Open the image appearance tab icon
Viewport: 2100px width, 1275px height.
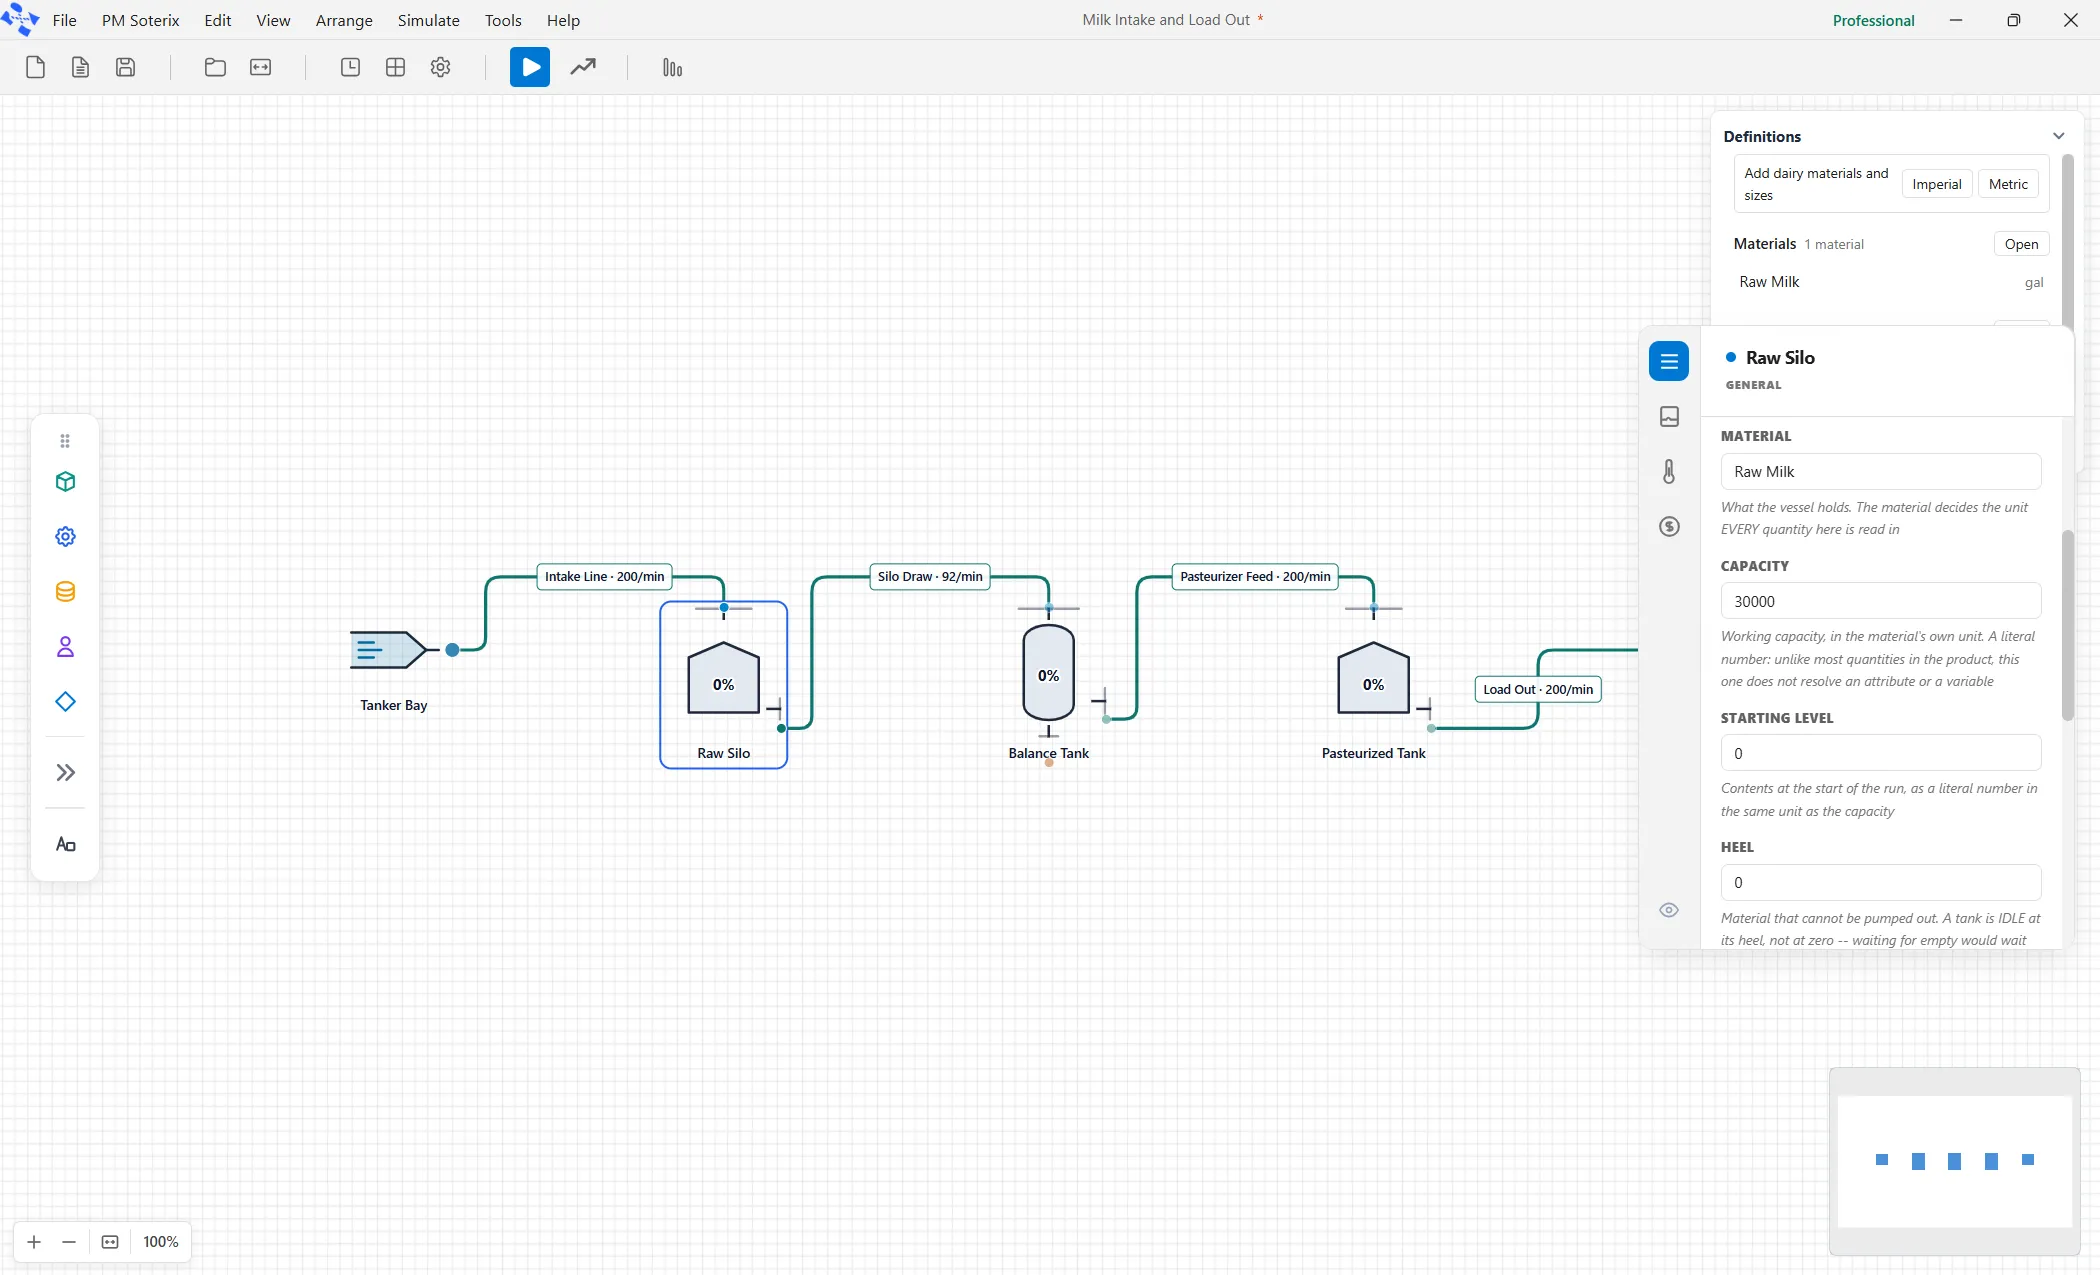1669,416
